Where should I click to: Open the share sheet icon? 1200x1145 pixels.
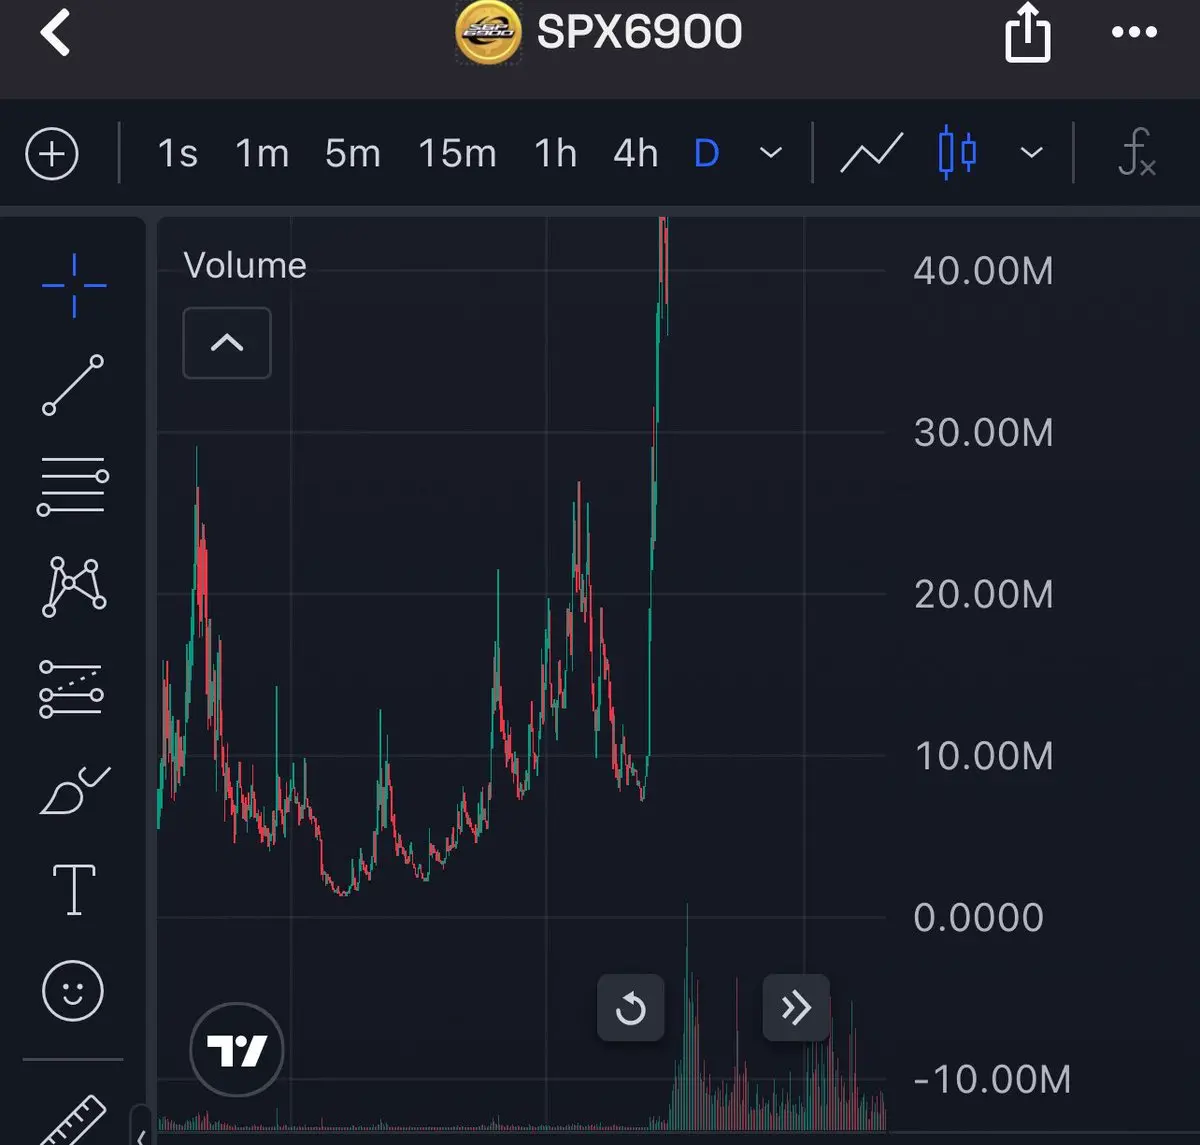pos(1027,32)
